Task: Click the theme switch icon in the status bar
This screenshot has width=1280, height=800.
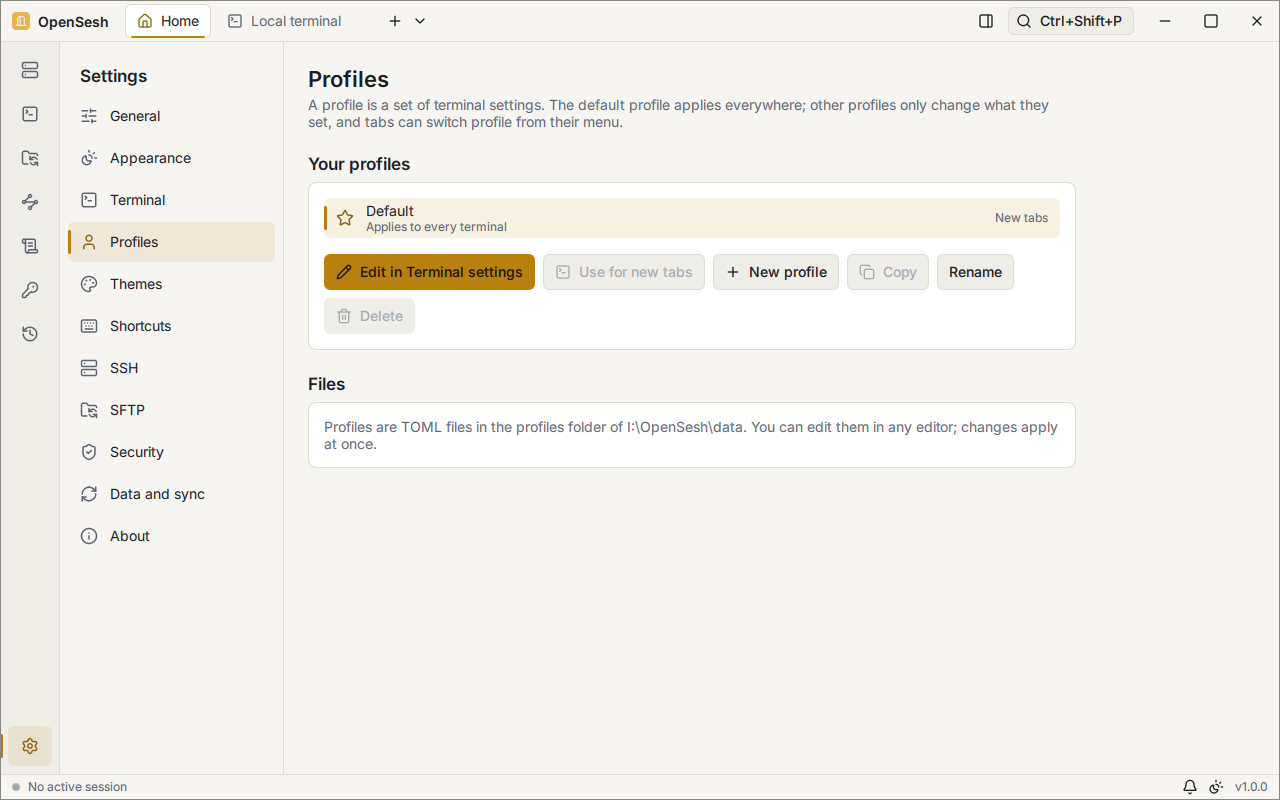Action: click(x=1216, y=787)
